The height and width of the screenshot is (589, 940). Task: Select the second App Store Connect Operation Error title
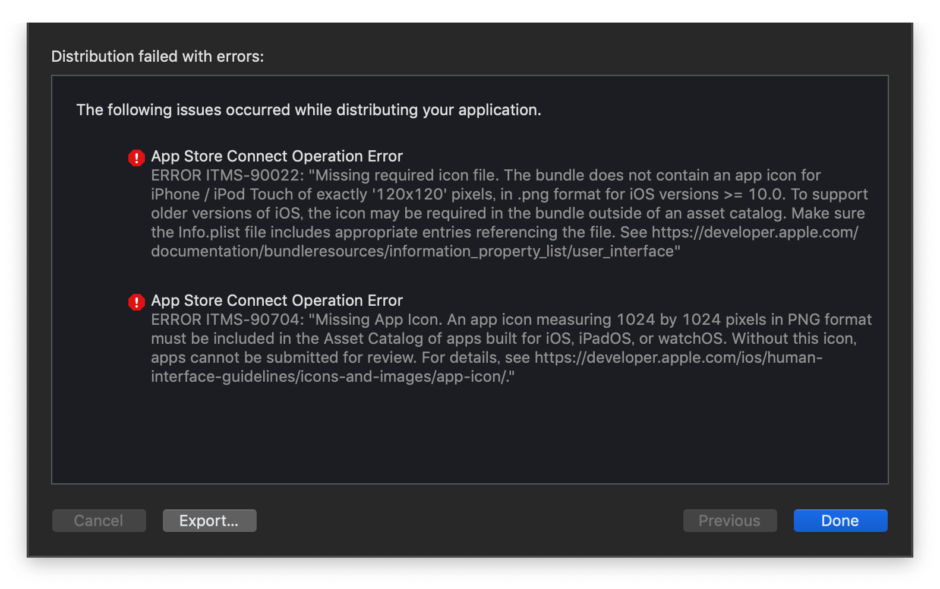tap(276, 300)
